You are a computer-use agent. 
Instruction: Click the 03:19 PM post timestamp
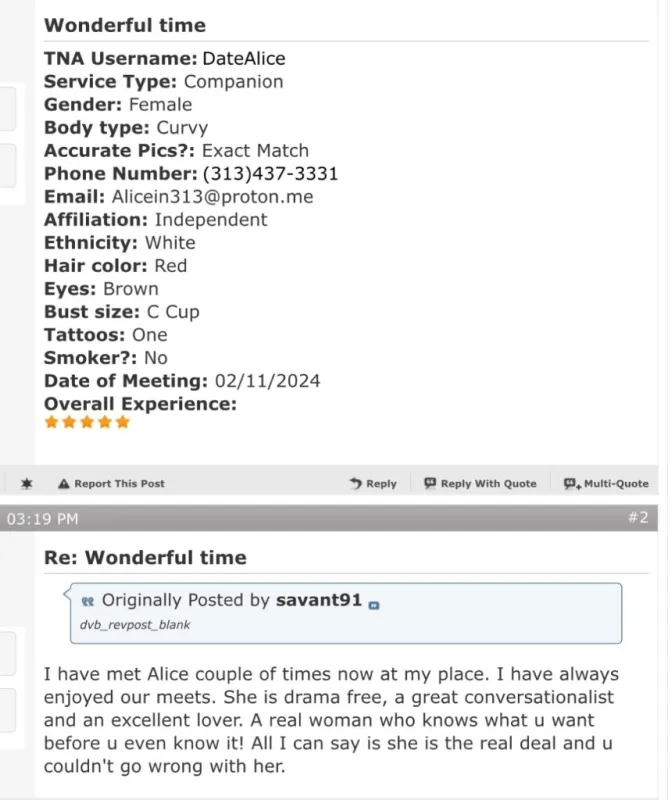click(x=42, y=518)
